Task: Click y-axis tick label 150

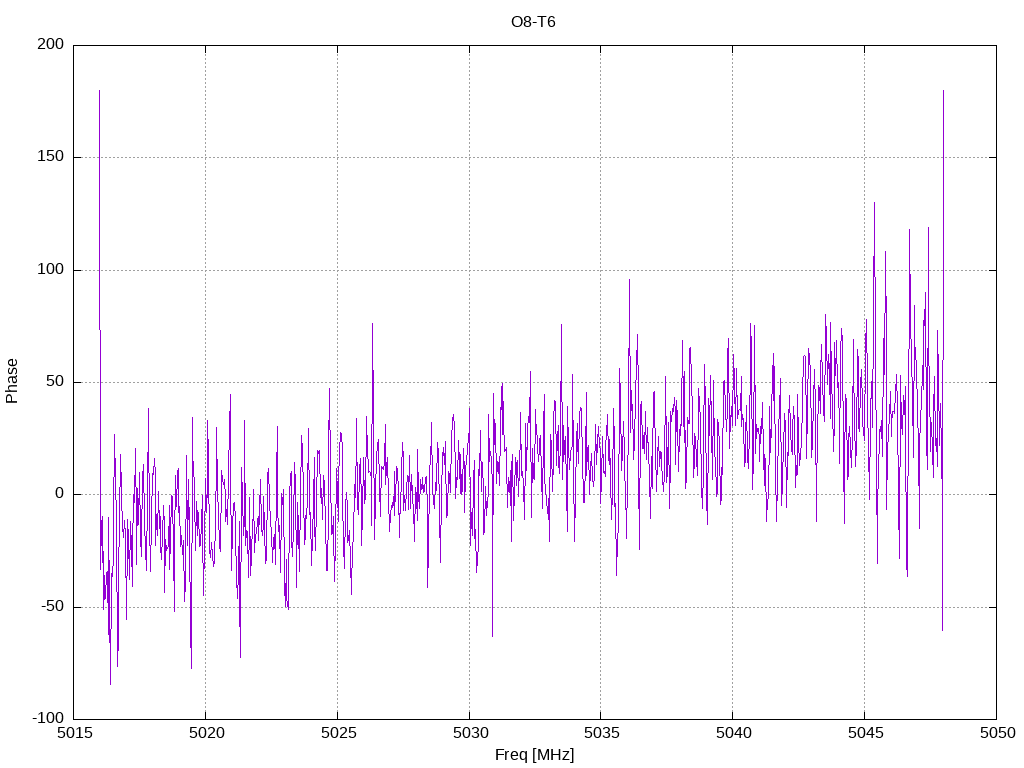Action: [51, 157]
